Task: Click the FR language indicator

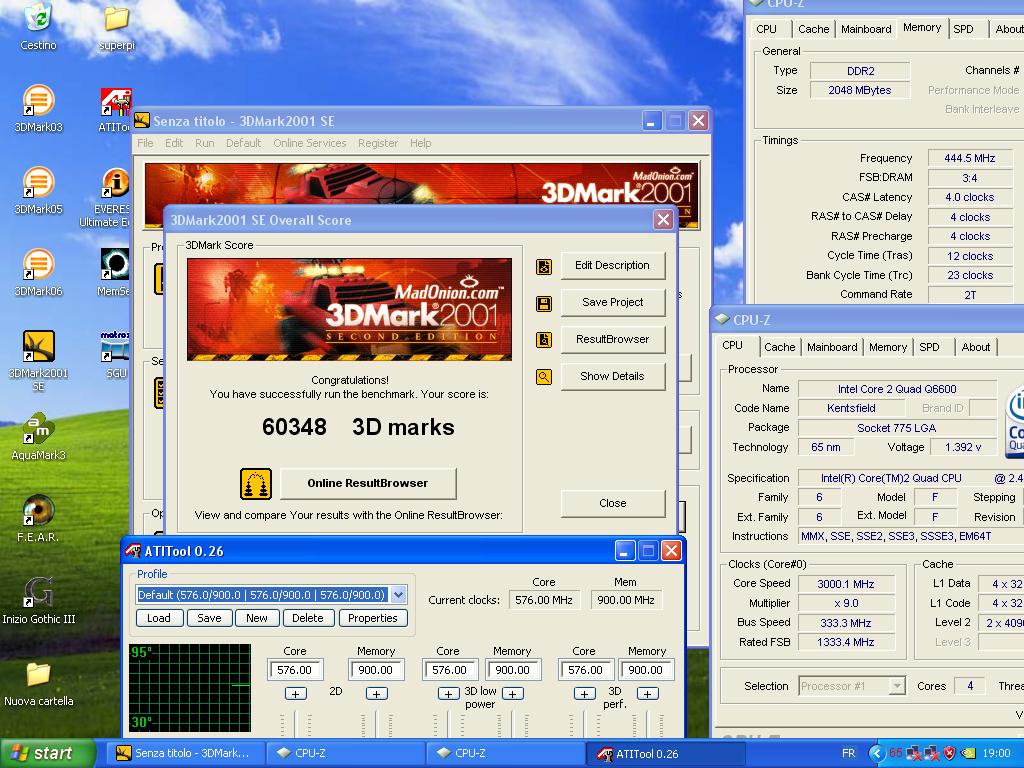Action: 848,753
